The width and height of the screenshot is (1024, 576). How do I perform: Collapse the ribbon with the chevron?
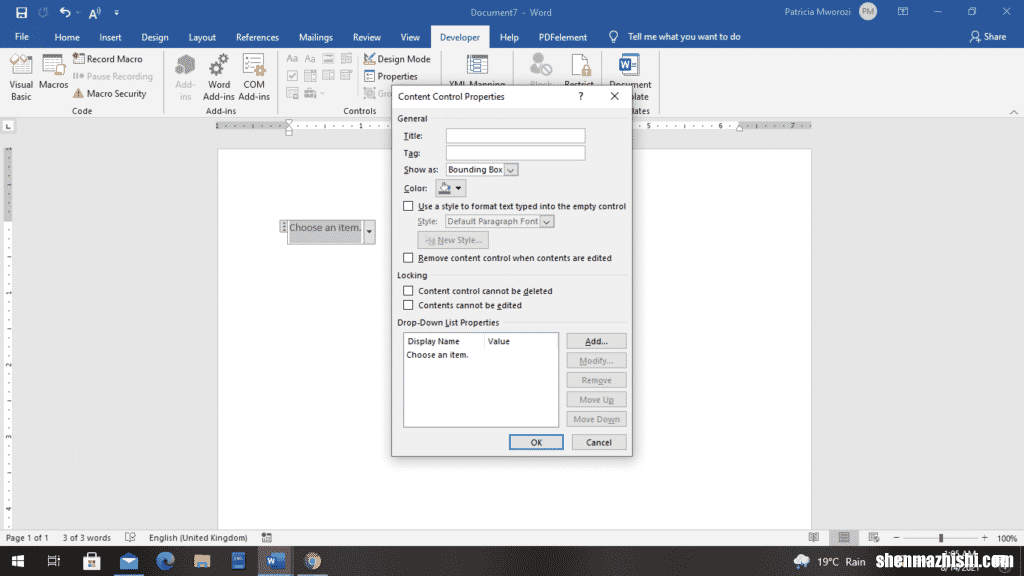tap(1014, 112)
